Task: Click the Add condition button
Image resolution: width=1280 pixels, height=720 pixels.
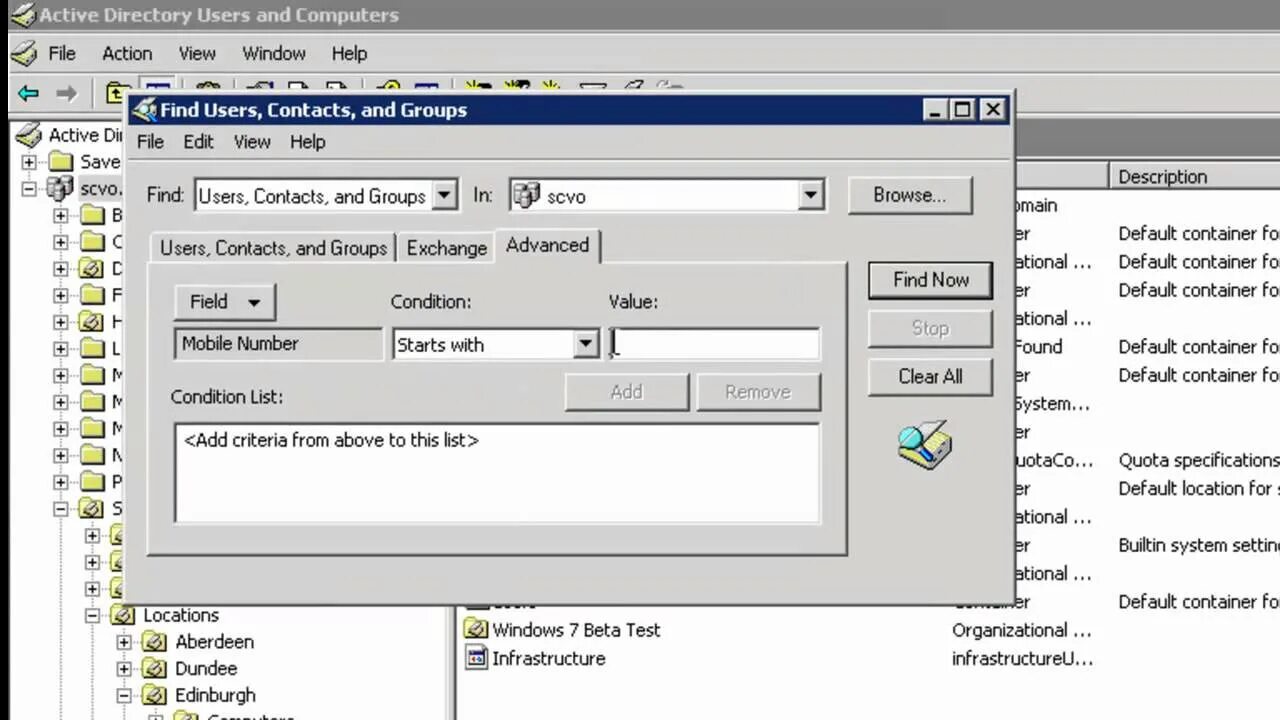Action: tap(626, 391)
